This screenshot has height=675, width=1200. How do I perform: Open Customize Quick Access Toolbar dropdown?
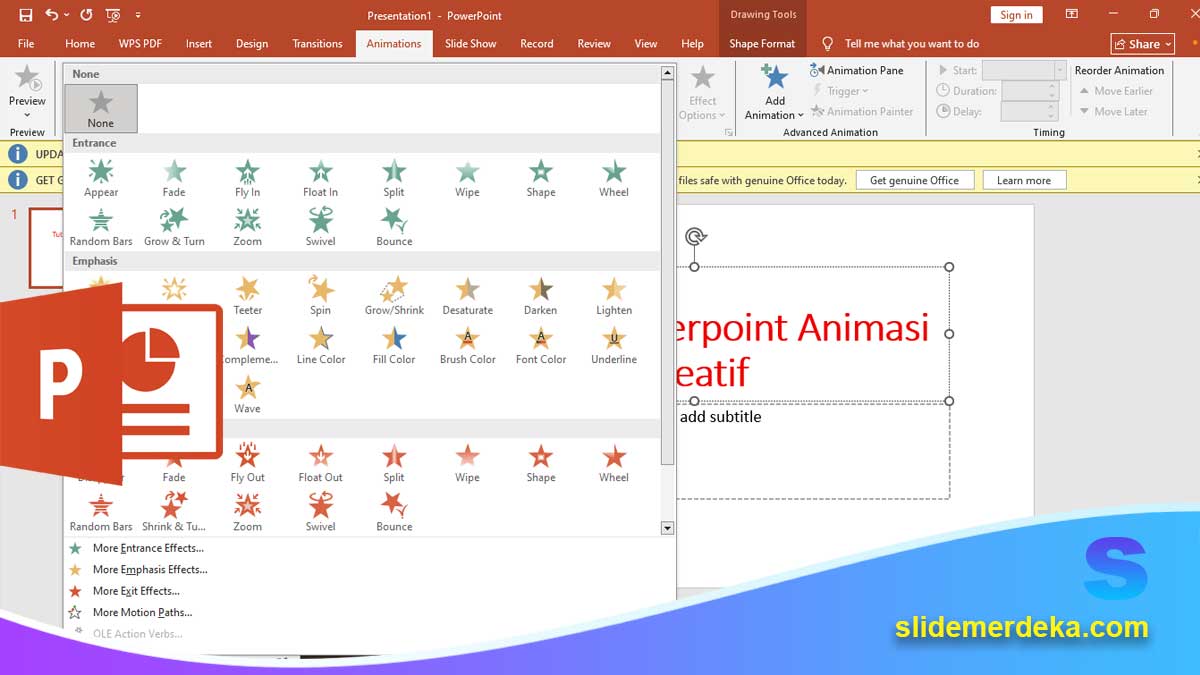pos(138,15)
